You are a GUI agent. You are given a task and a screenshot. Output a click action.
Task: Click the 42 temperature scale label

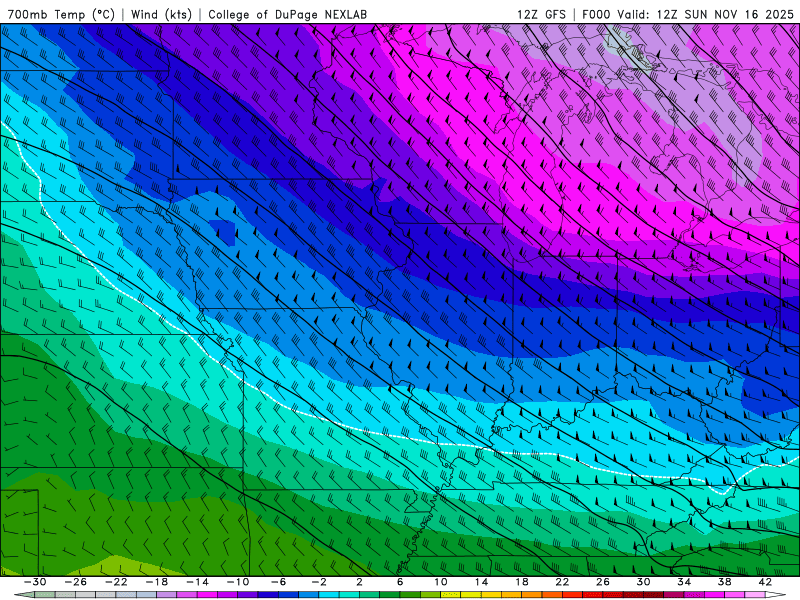(x=765, y=582)
